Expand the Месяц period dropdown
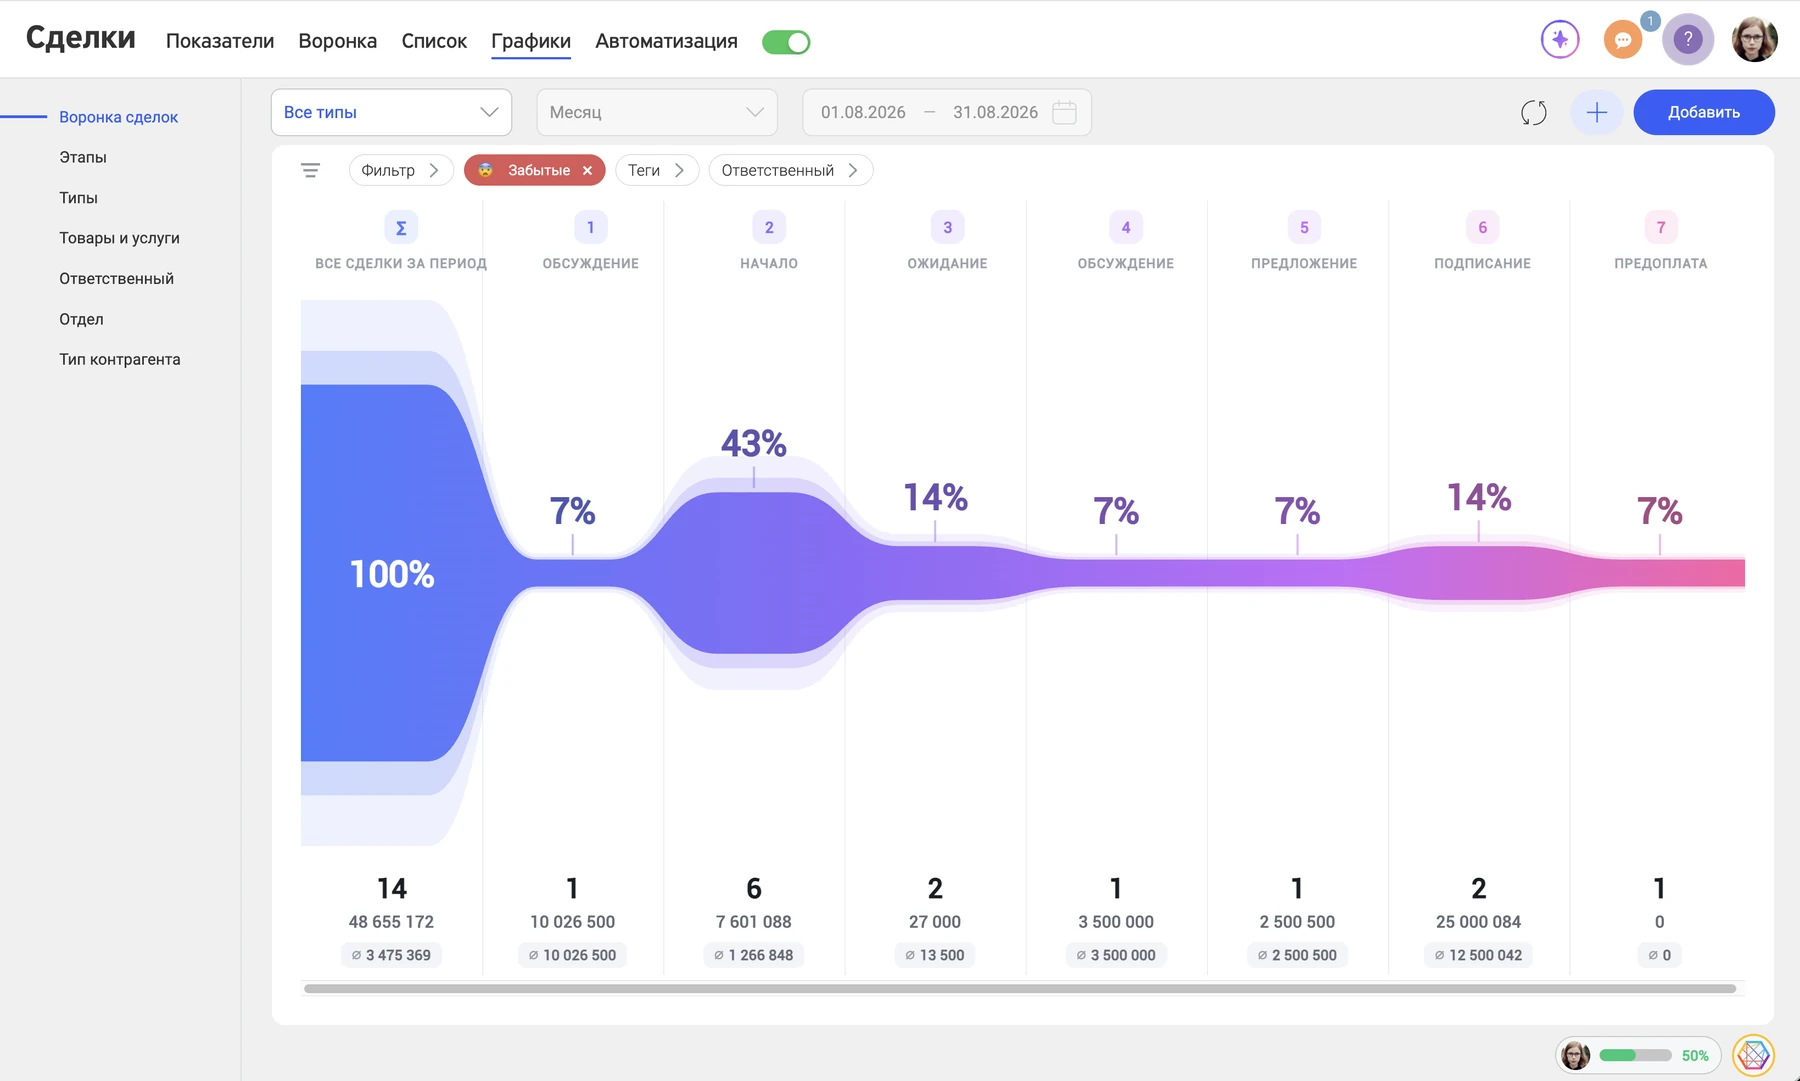 tap(657, 113)
